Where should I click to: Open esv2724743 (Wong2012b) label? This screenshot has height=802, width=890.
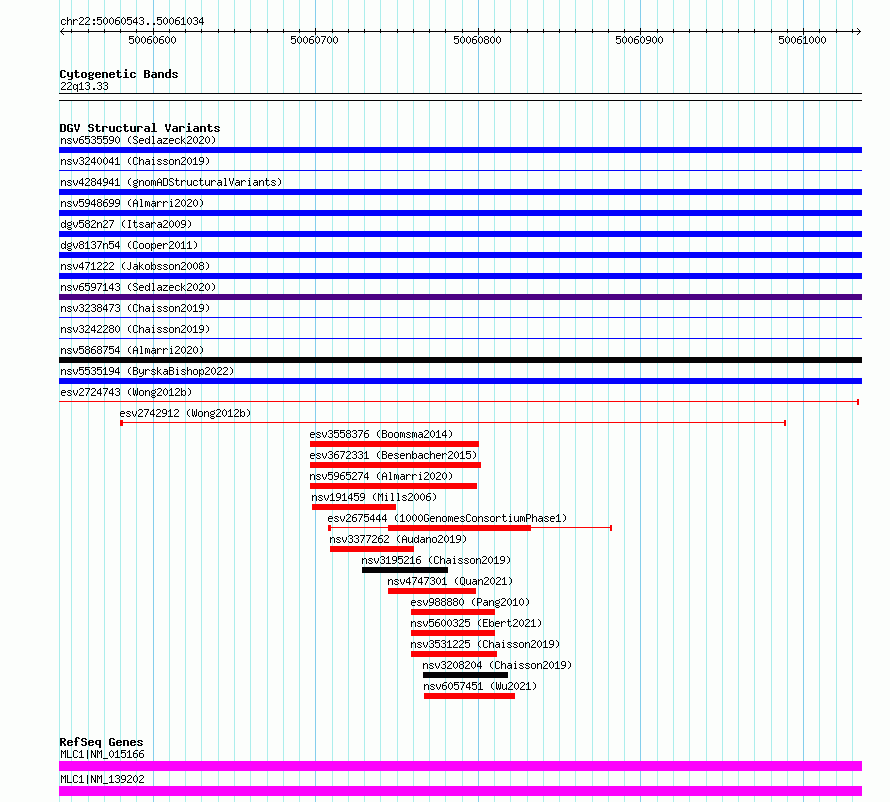pos(126,392)
